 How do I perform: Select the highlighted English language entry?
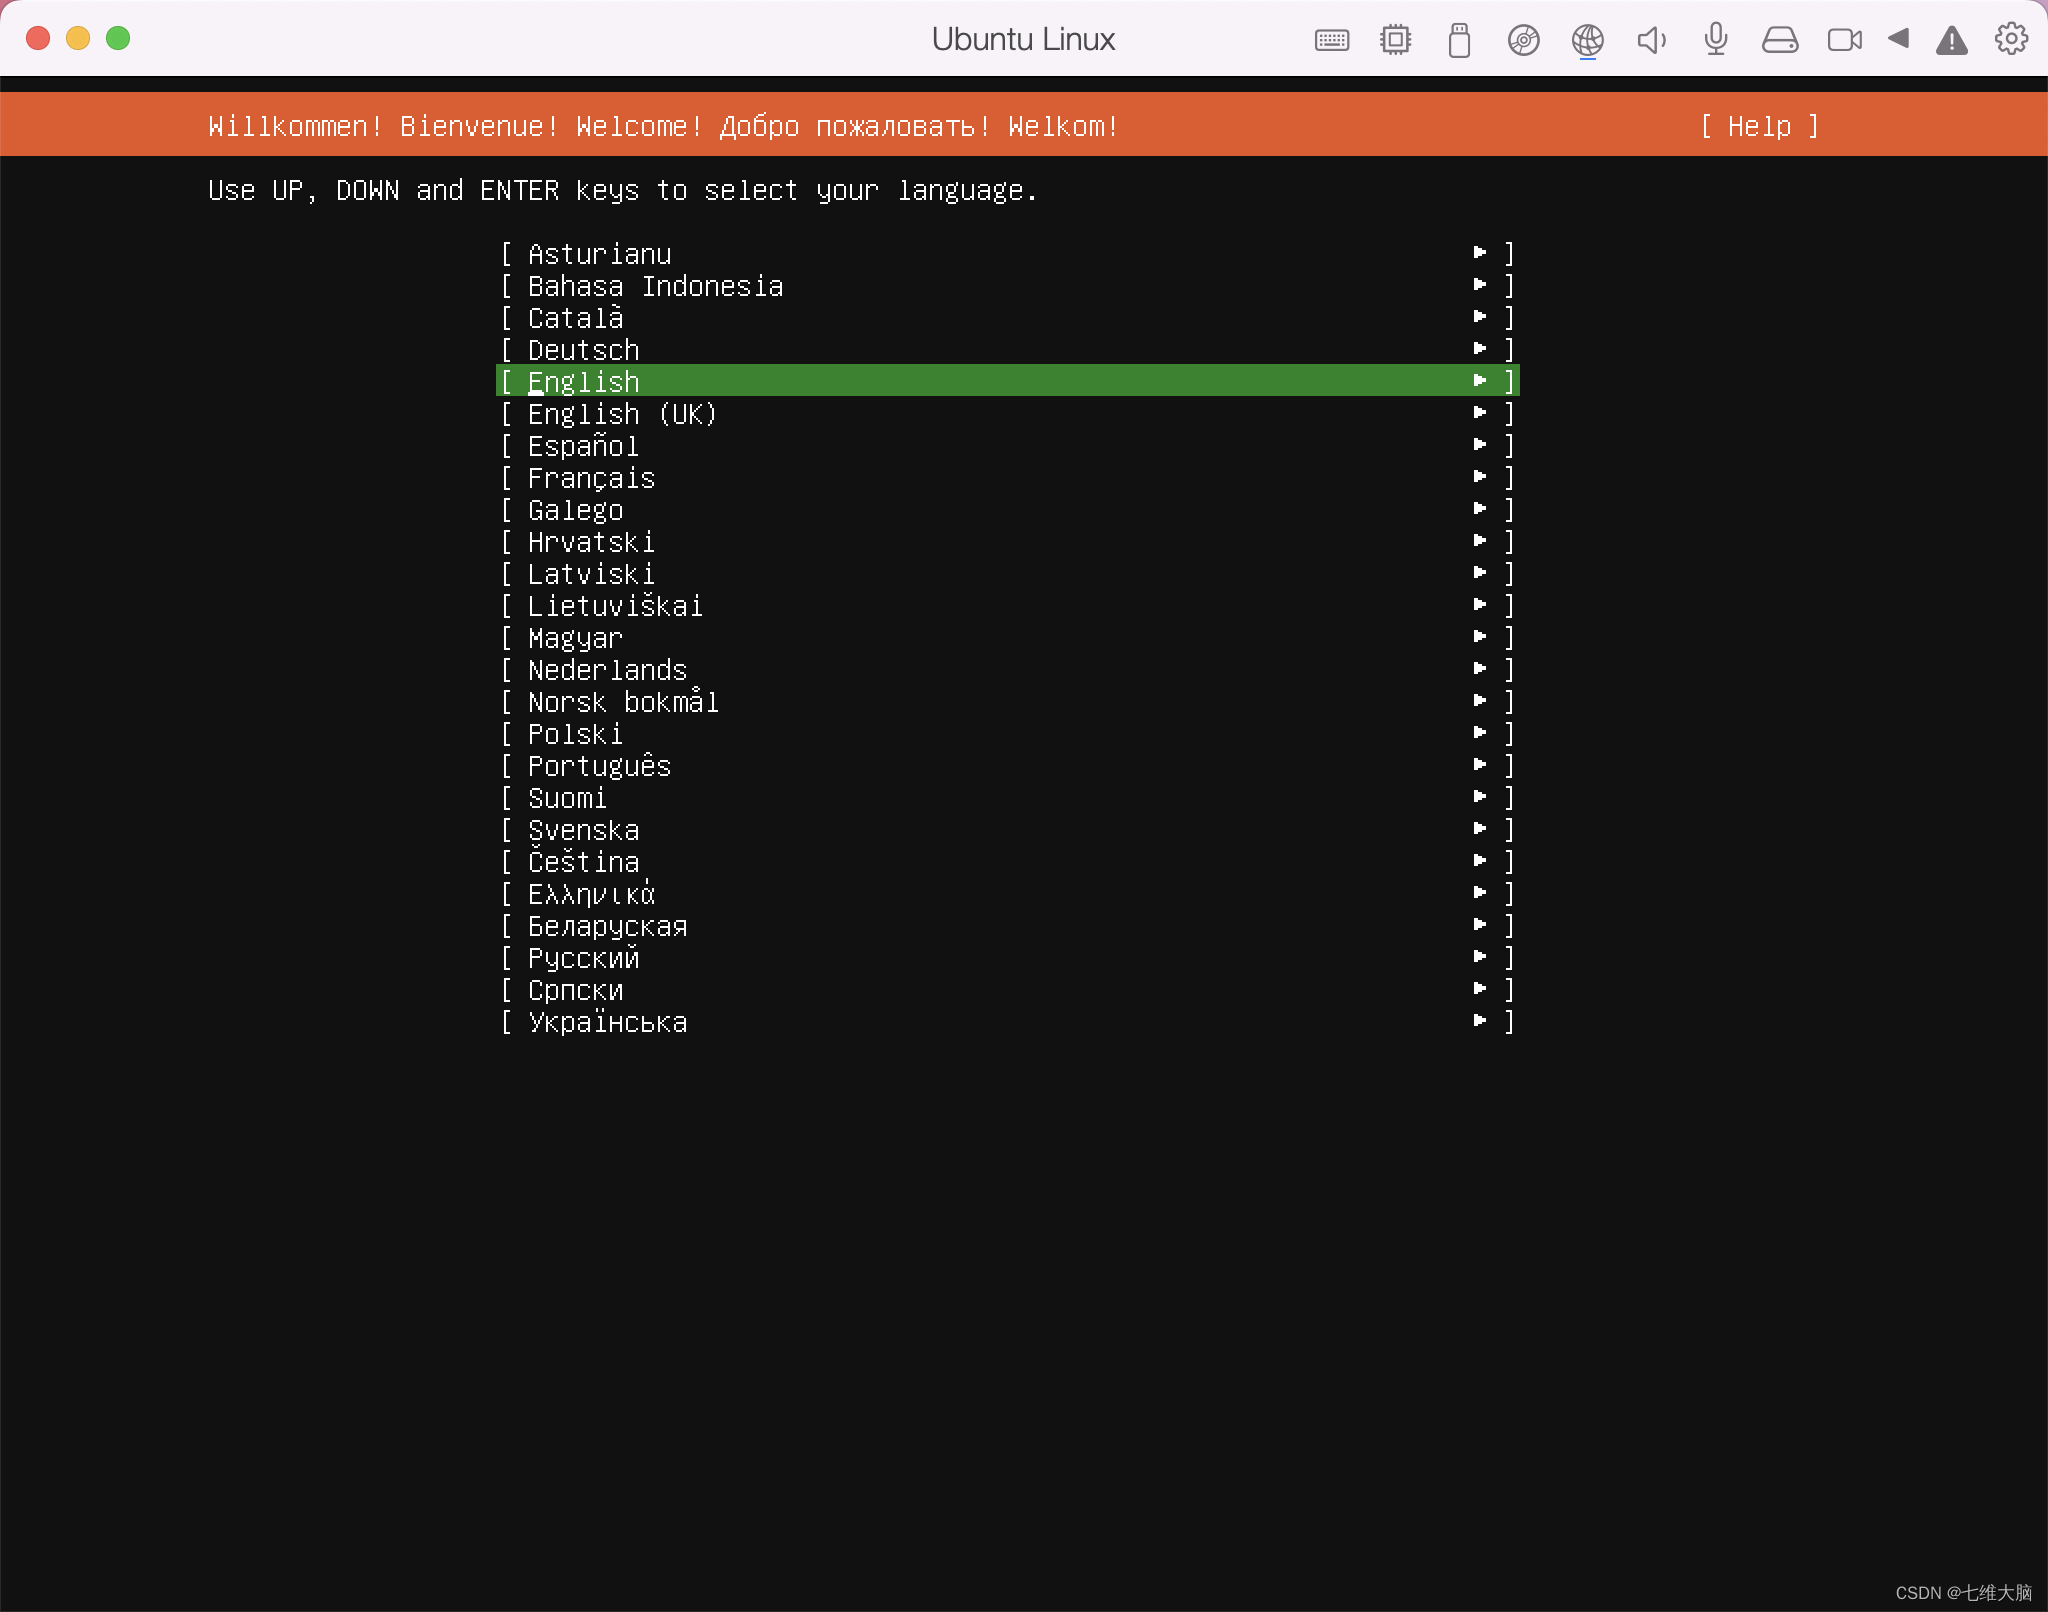tap(1008, 381)
